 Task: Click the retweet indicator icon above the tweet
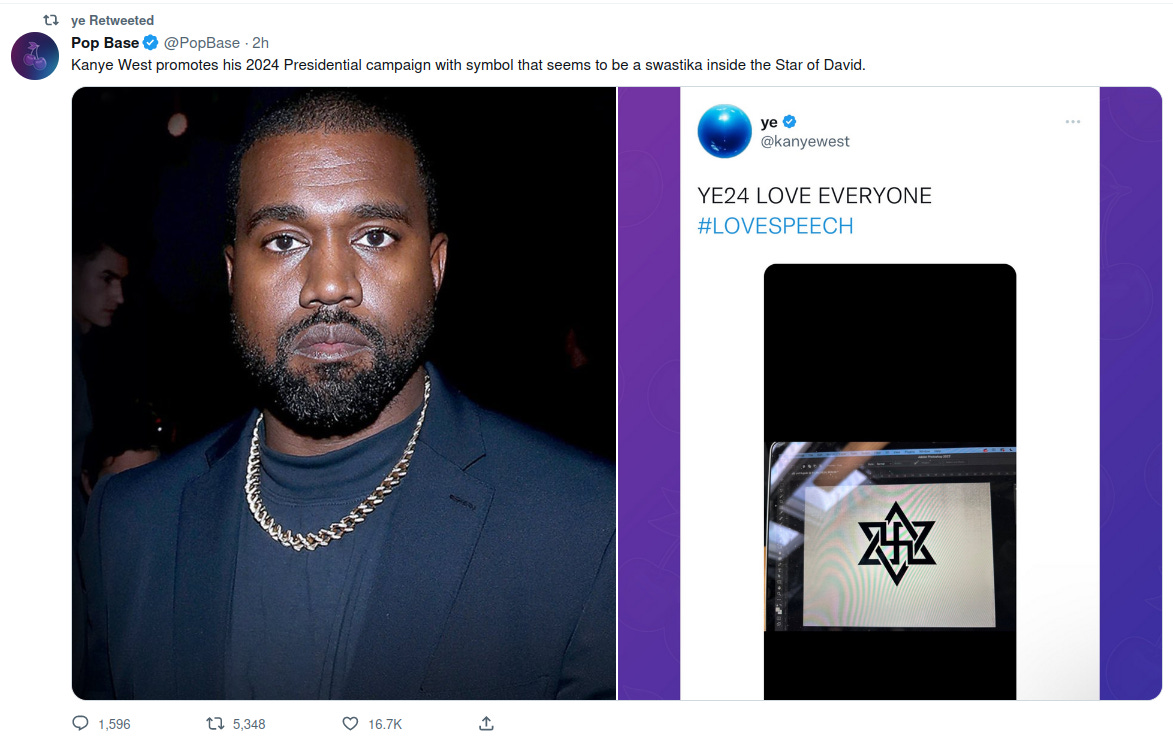pyautogui.click(x=51, y=20)
